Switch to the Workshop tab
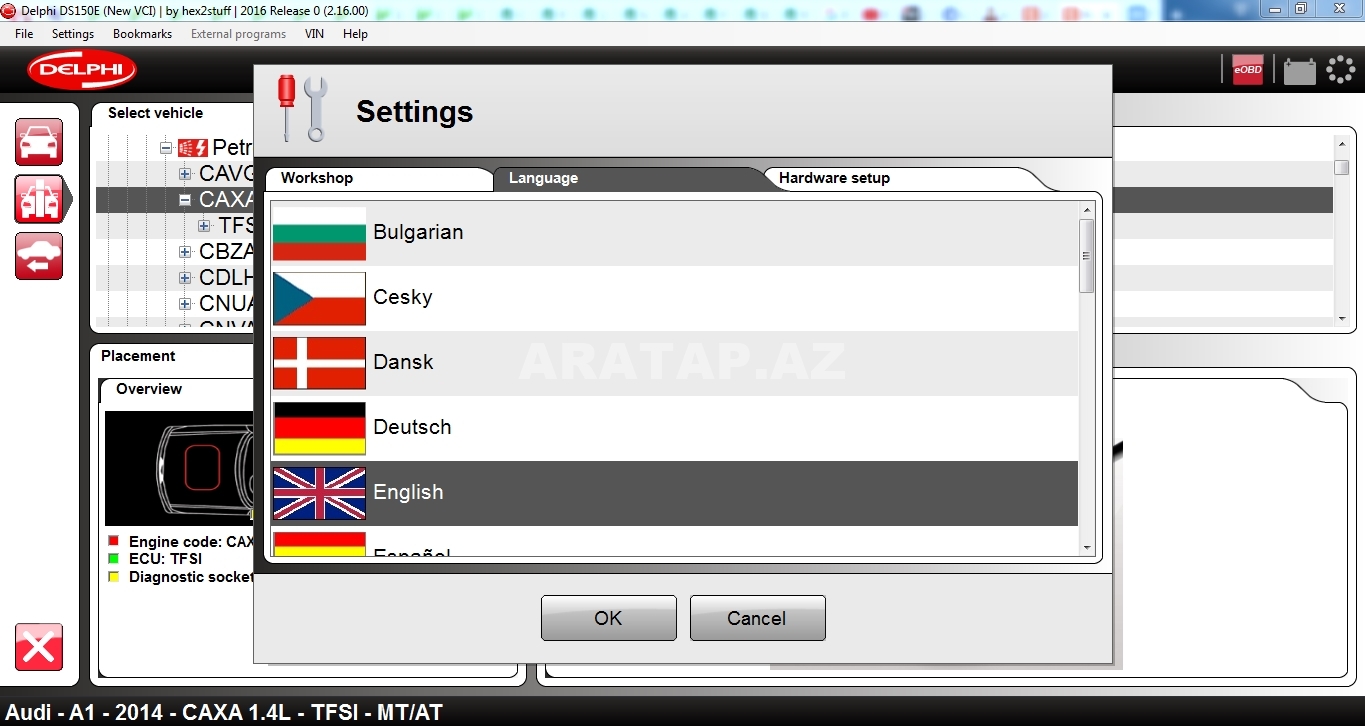Screen dimensions: 1365x726 [x=378, y=178]
